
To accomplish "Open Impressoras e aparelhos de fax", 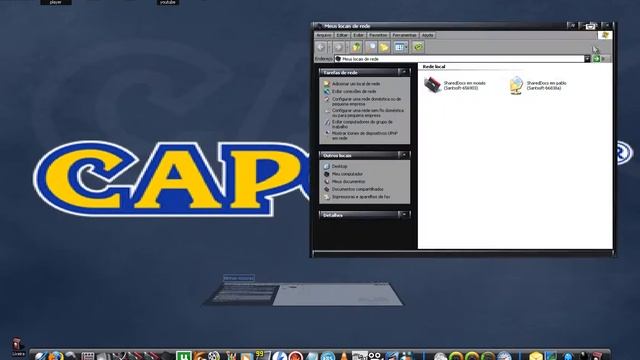I will 361,197.
